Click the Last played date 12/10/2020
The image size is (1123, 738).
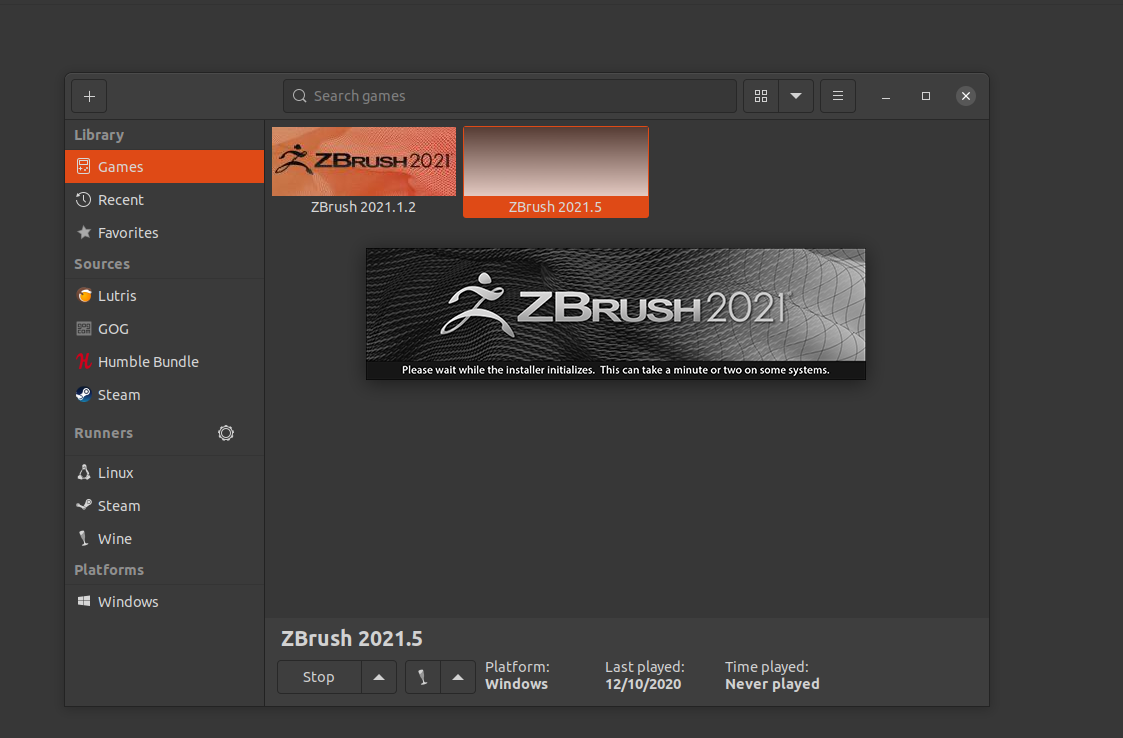point(642,684)
